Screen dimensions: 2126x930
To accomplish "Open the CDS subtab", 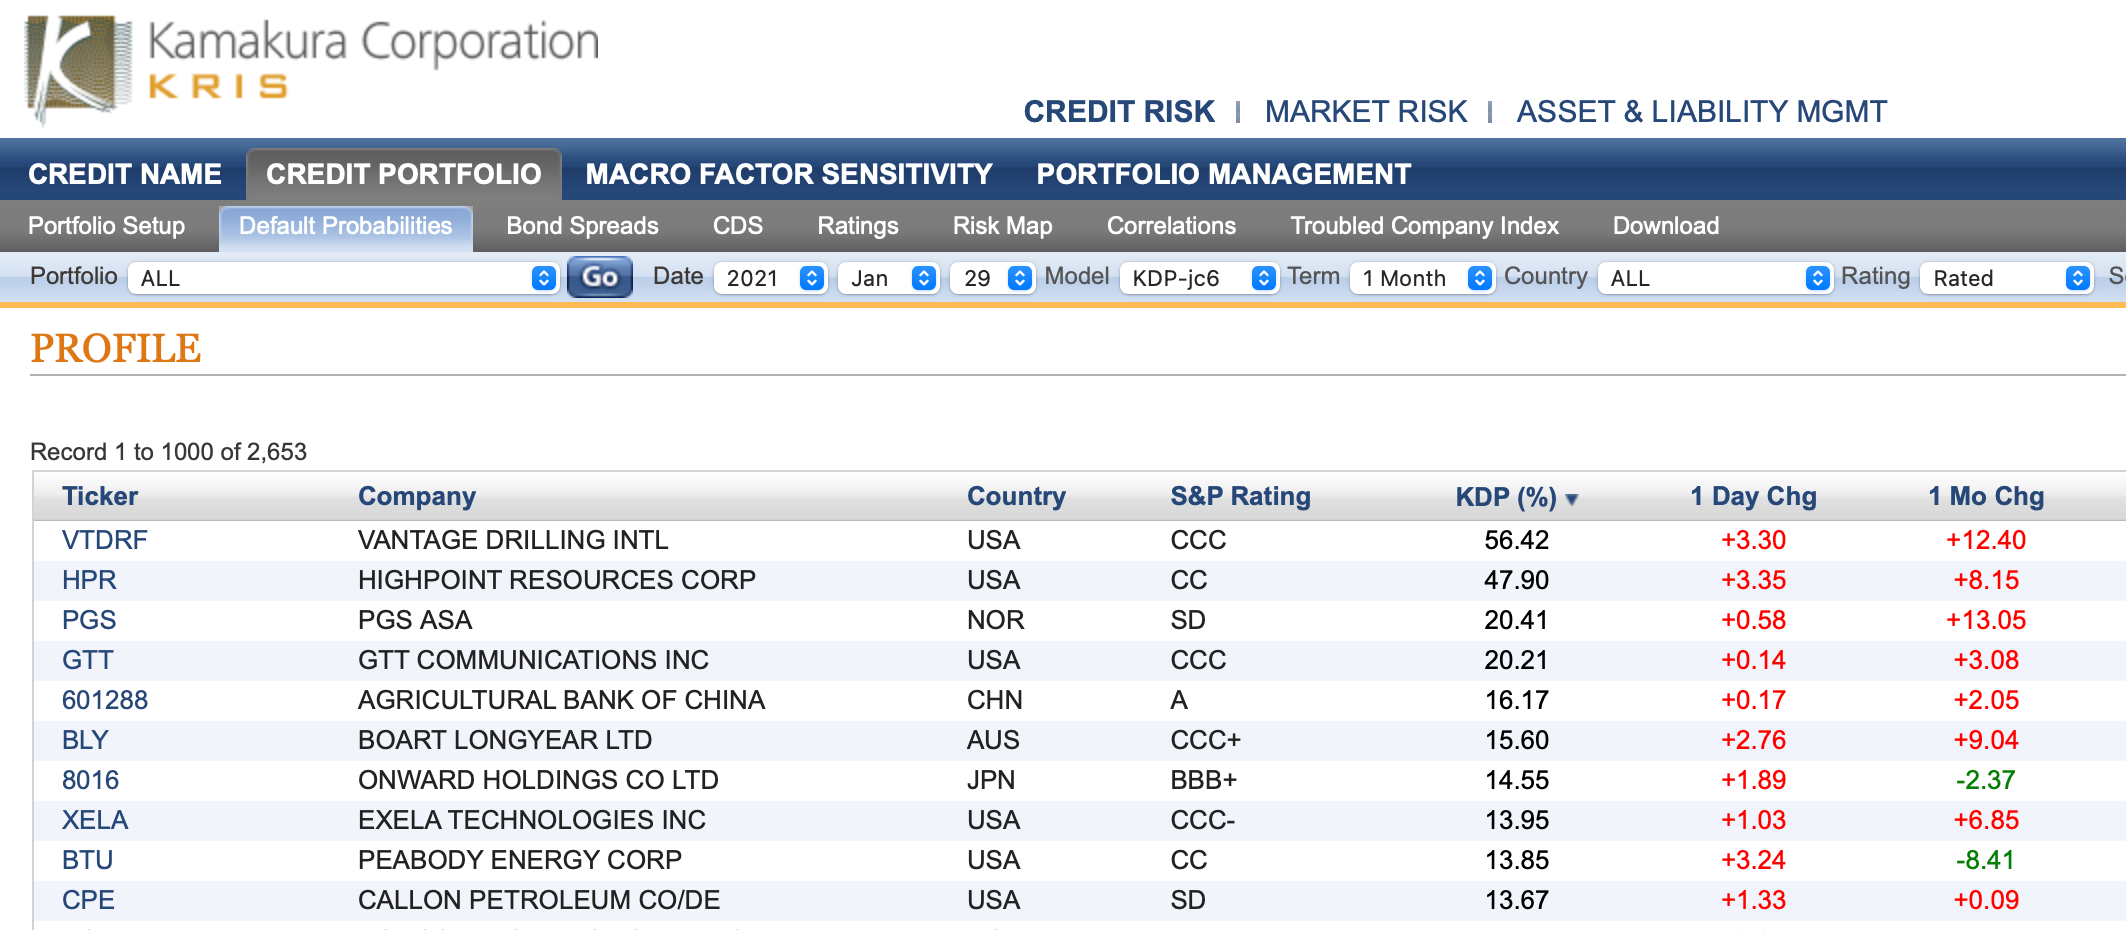I will click(738, 226).
